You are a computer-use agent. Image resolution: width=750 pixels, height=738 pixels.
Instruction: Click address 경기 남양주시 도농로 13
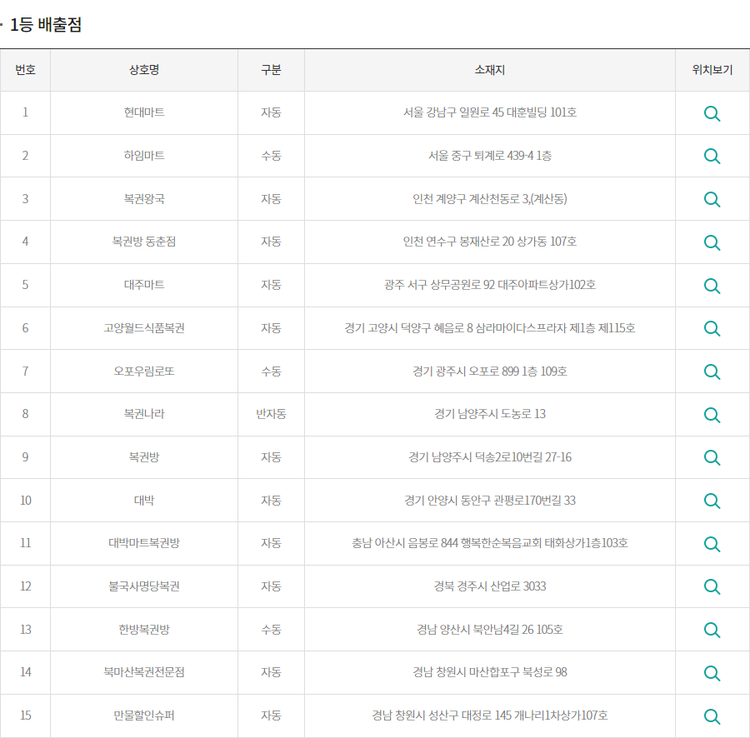pos(490,414)
